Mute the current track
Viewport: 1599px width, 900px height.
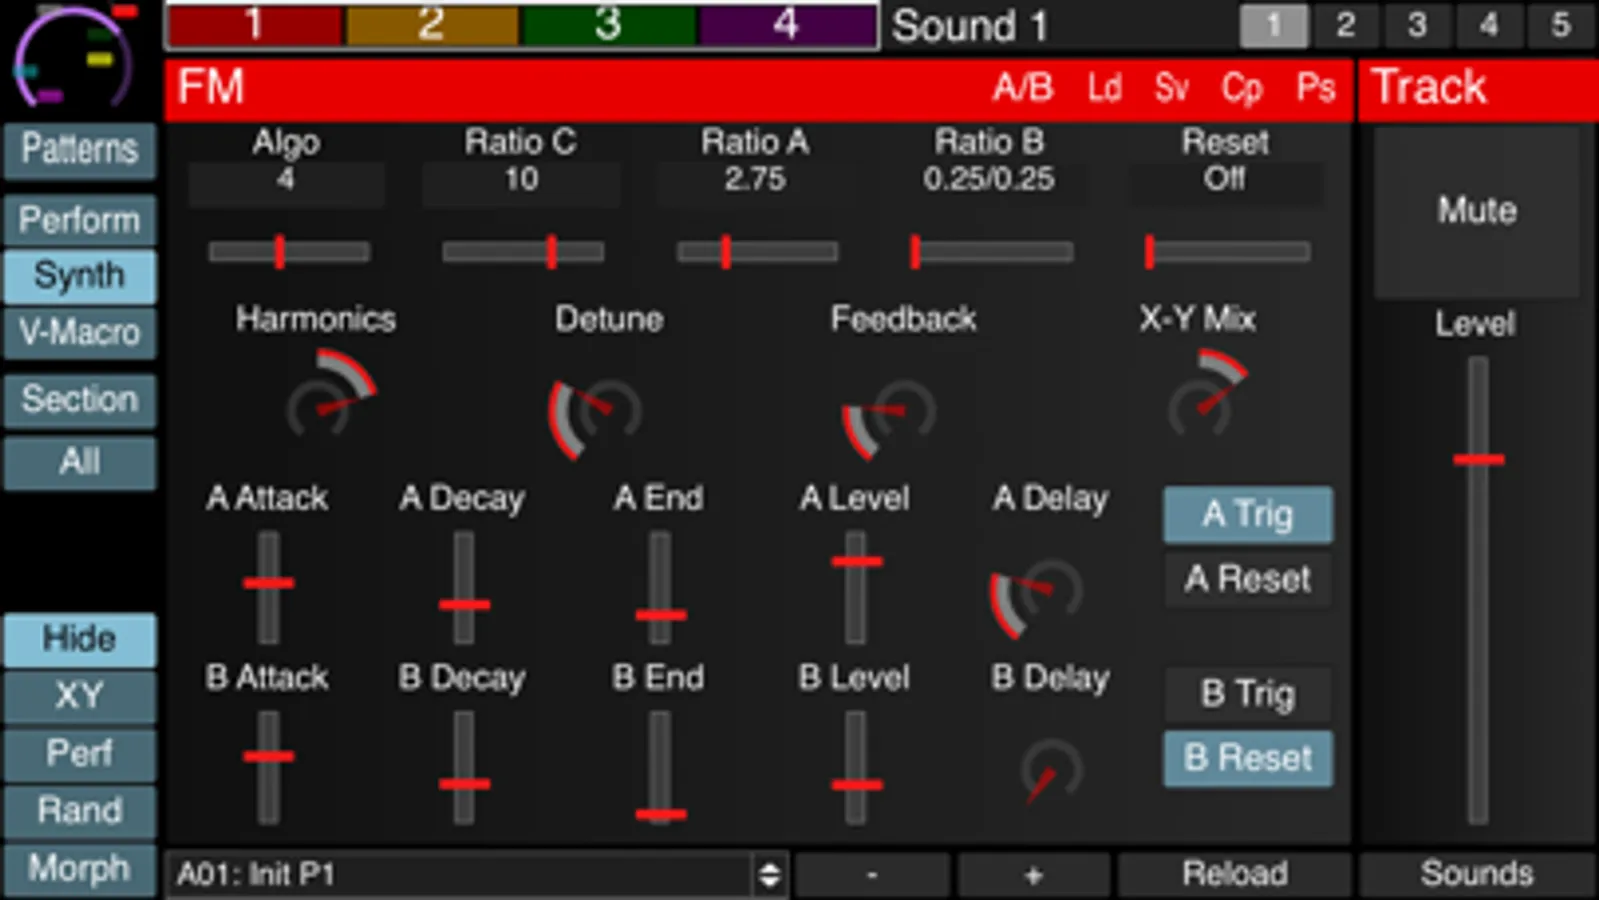pyautogui.click(x=1477, y=211)
